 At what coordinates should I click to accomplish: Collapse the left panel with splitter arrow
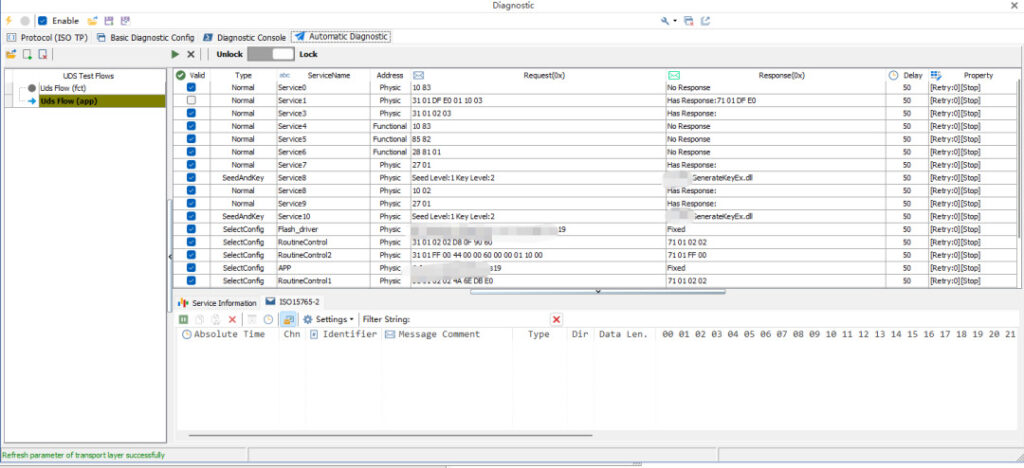169,257
